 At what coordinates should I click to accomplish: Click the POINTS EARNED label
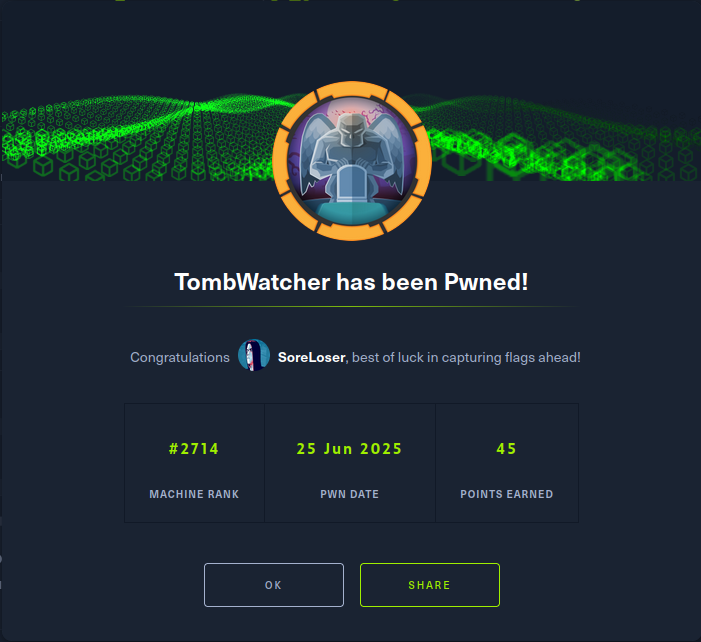pos(507,494)
